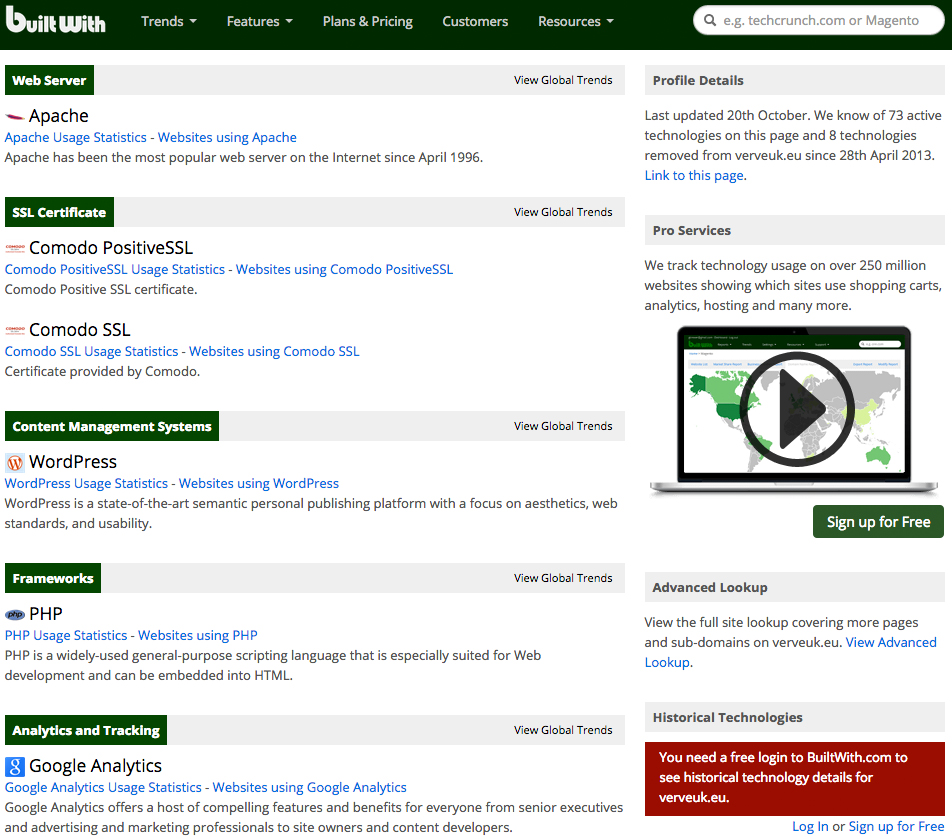Click the Comodo PositiveSSL logo icon
The image size is (952, 839).
pos(15,248)
